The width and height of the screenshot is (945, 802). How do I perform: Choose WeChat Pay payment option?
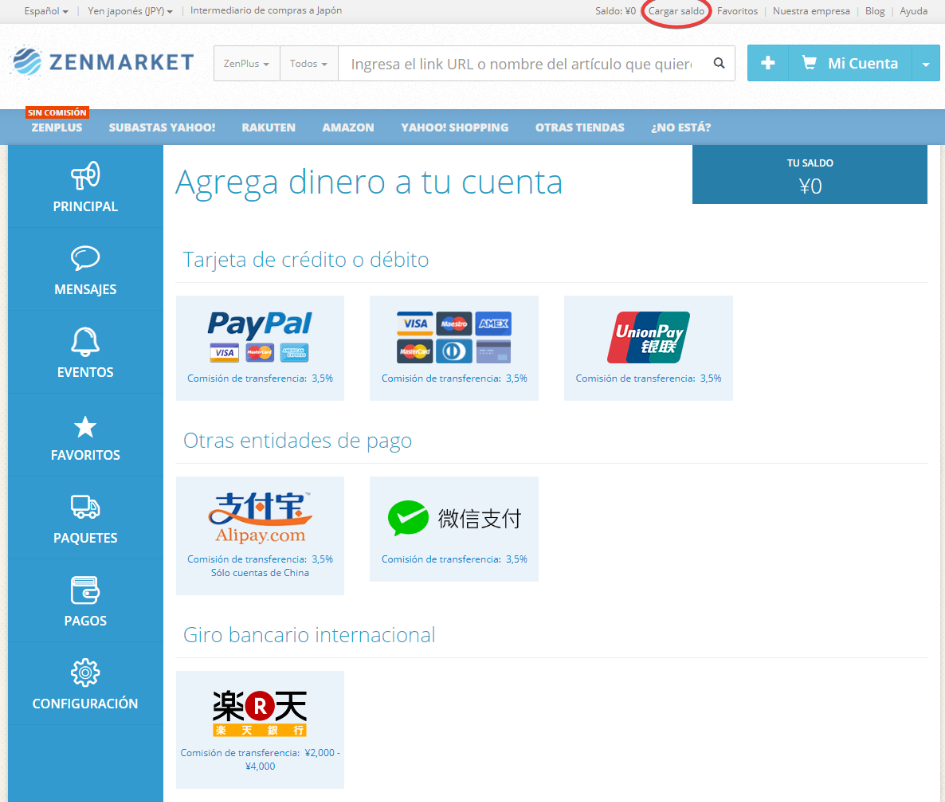point(454,528)
